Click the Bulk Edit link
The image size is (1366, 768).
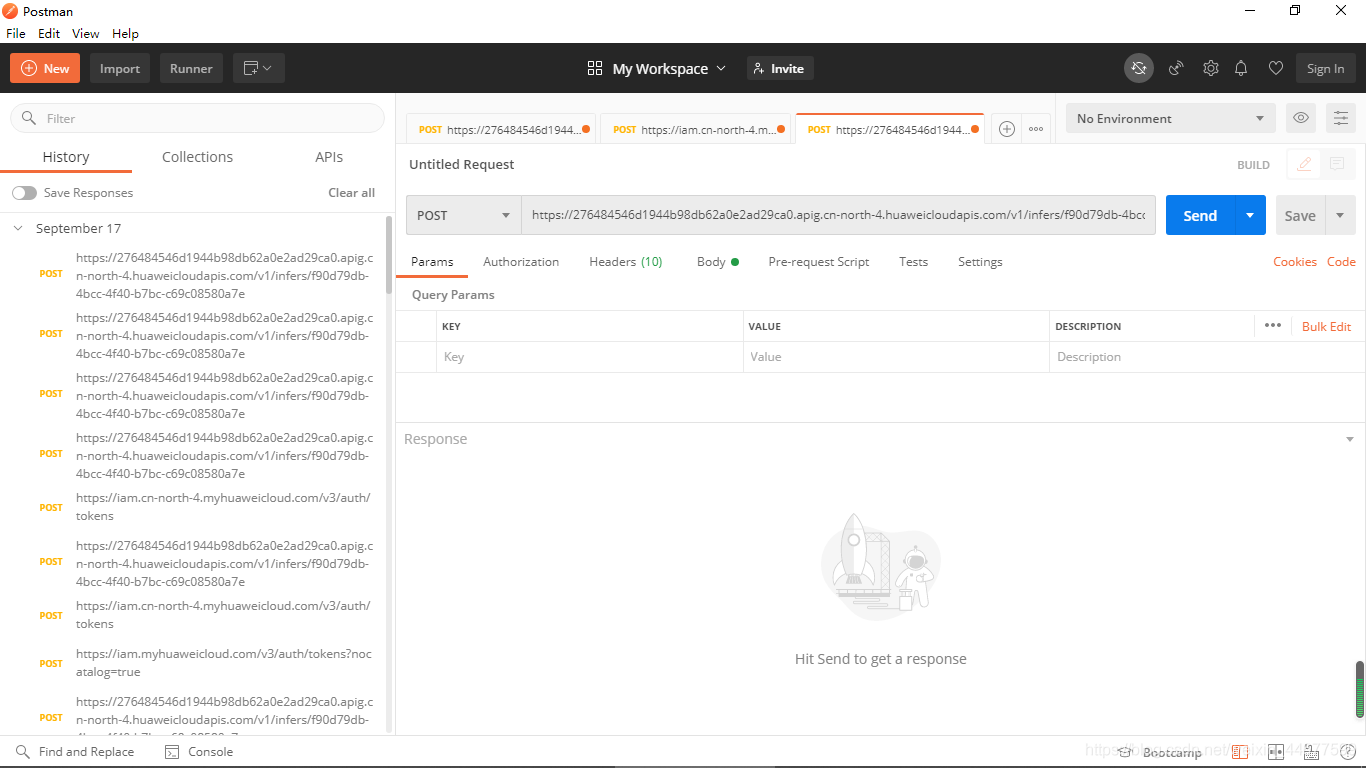pyautogui.click(x=1326, y=326)
